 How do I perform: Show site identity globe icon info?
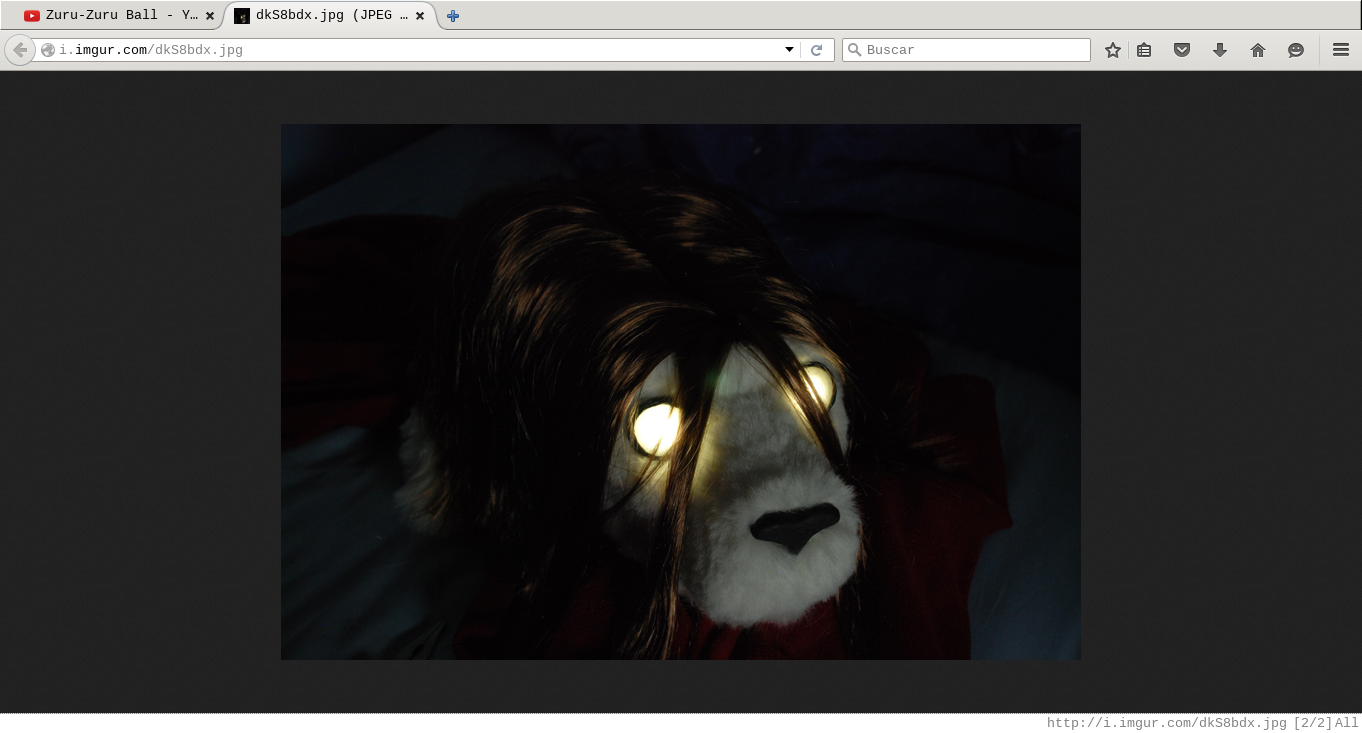pos(48,50)
